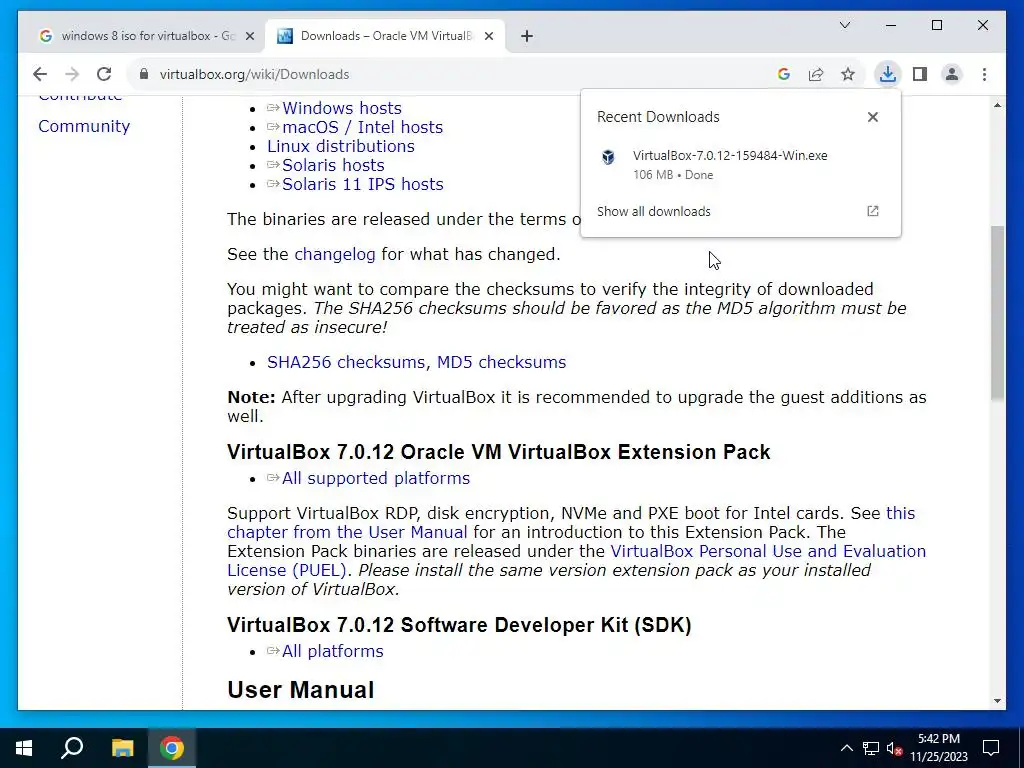Share this page via the share icon
The width and height of the screenshot is (1024, 768).
tap(816, 74)
